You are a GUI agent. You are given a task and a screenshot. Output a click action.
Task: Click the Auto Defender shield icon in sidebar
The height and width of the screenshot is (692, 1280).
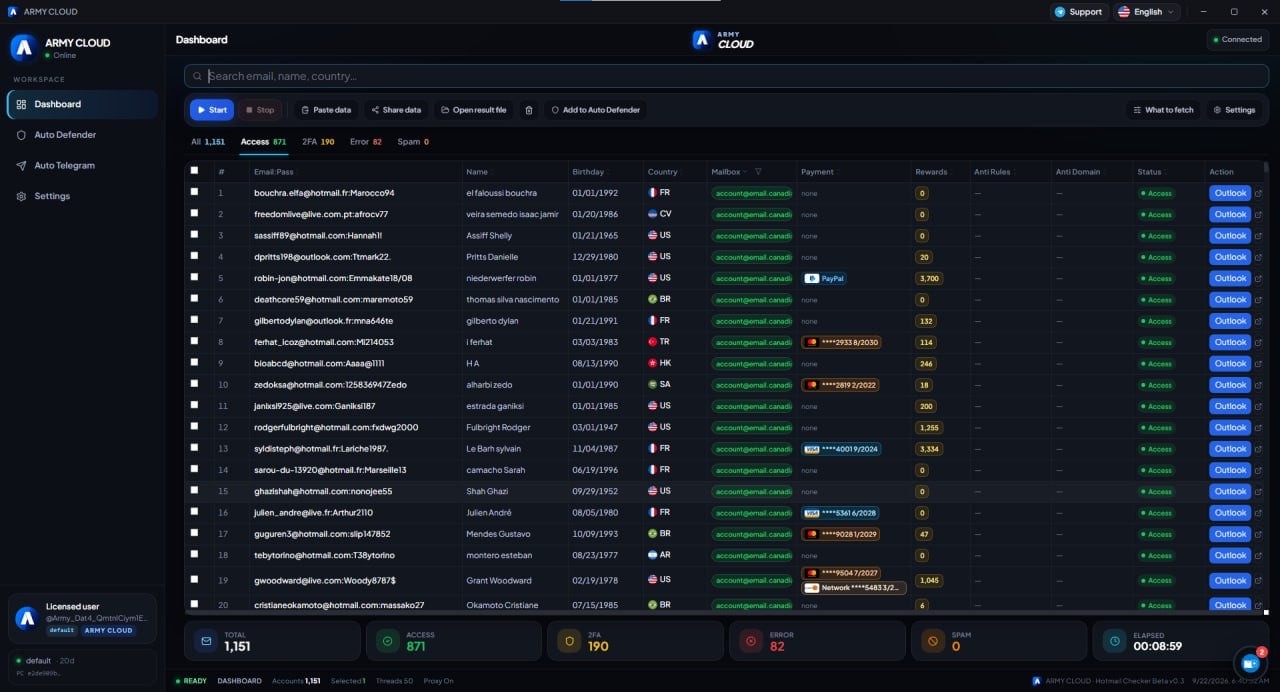[21, 135]
